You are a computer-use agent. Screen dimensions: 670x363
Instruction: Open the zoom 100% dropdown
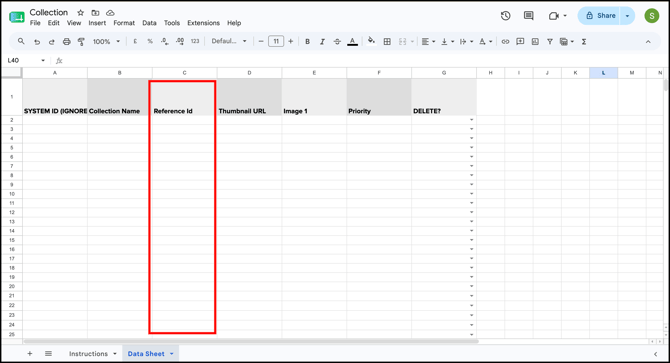(106, 41)
